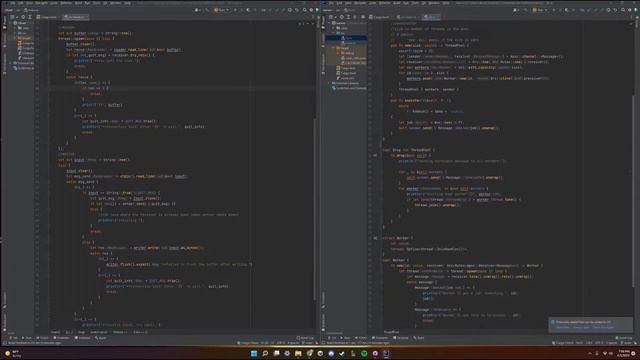Screen dimensions: 640x360
Task: Open run configuration dropdown in right window
Action: click(x=540, y=10)
